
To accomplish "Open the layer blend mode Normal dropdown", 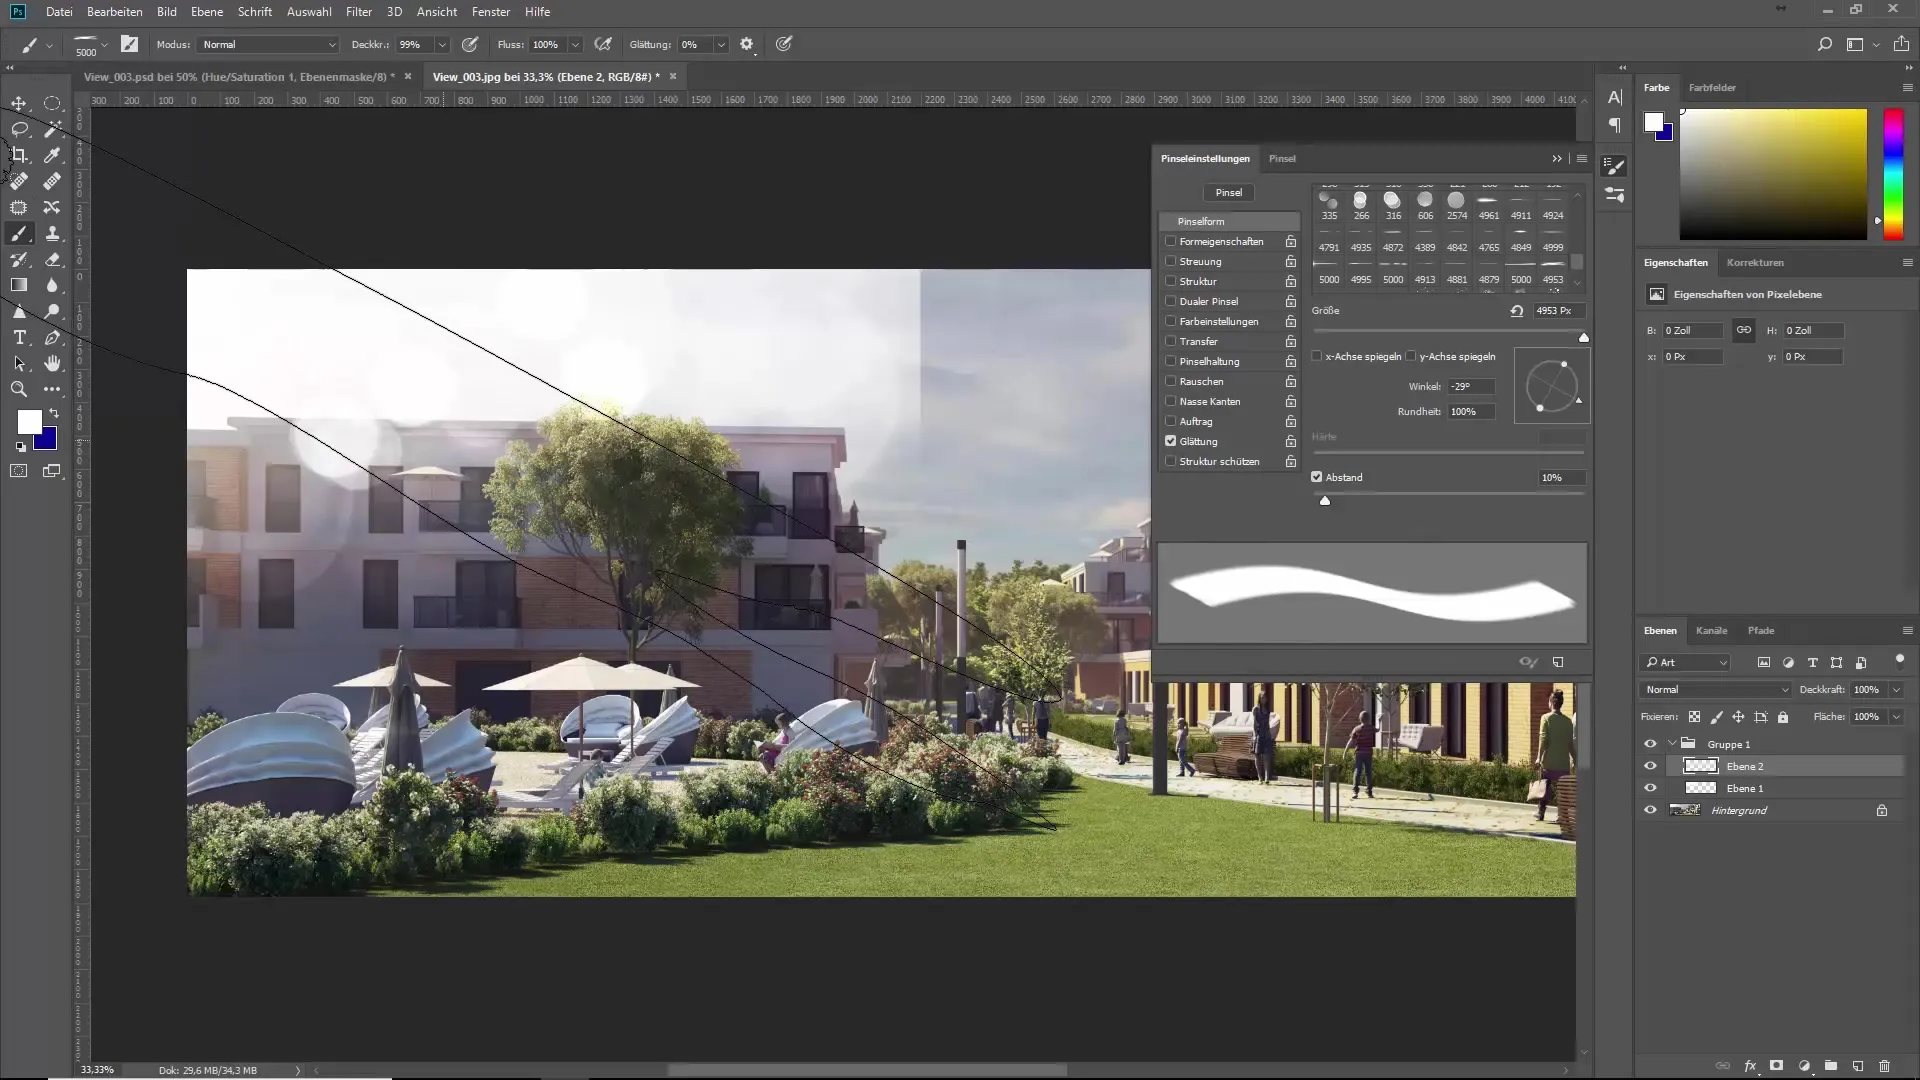I will coord(1715,690).
